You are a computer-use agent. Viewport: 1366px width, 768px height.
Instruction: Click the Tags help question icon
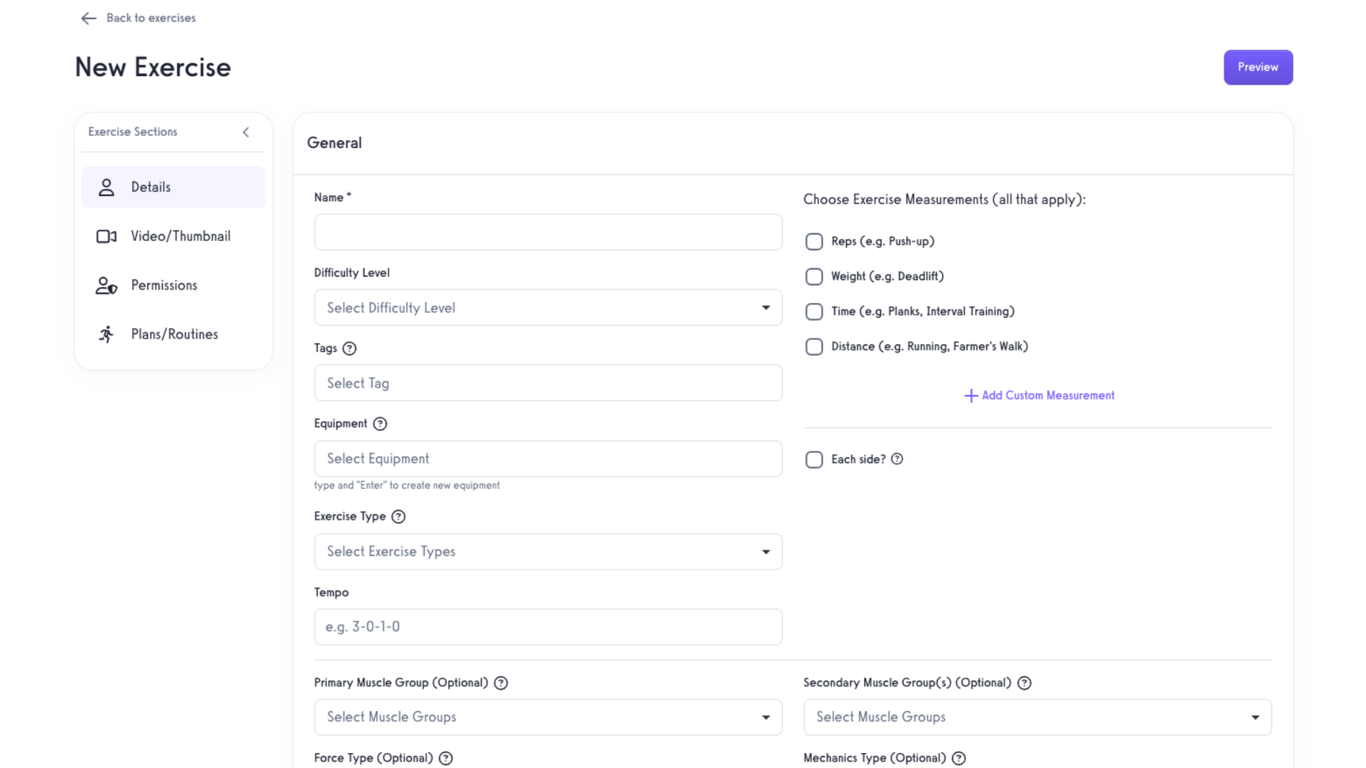pyautogui.click(x=349, y=349)
